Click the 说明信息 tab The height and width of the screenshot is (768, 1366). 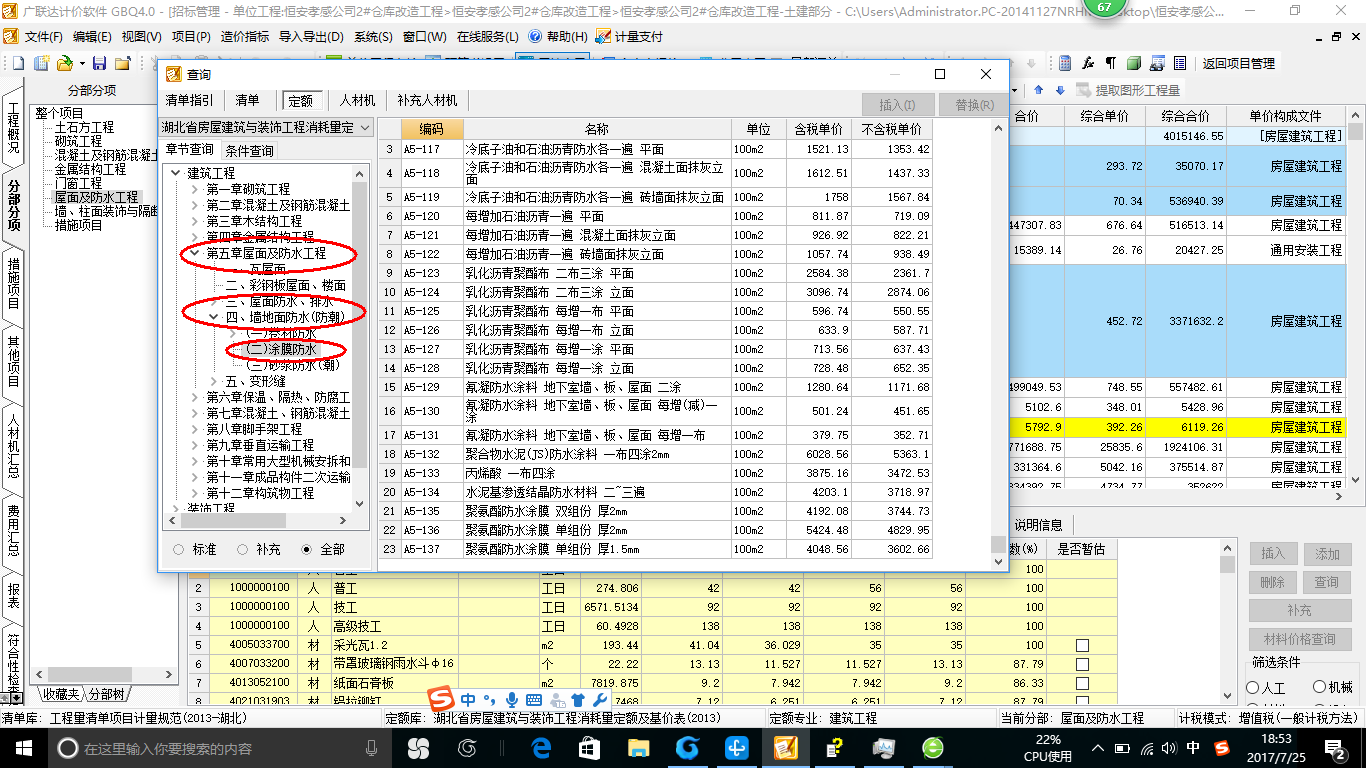[1039, 525]
